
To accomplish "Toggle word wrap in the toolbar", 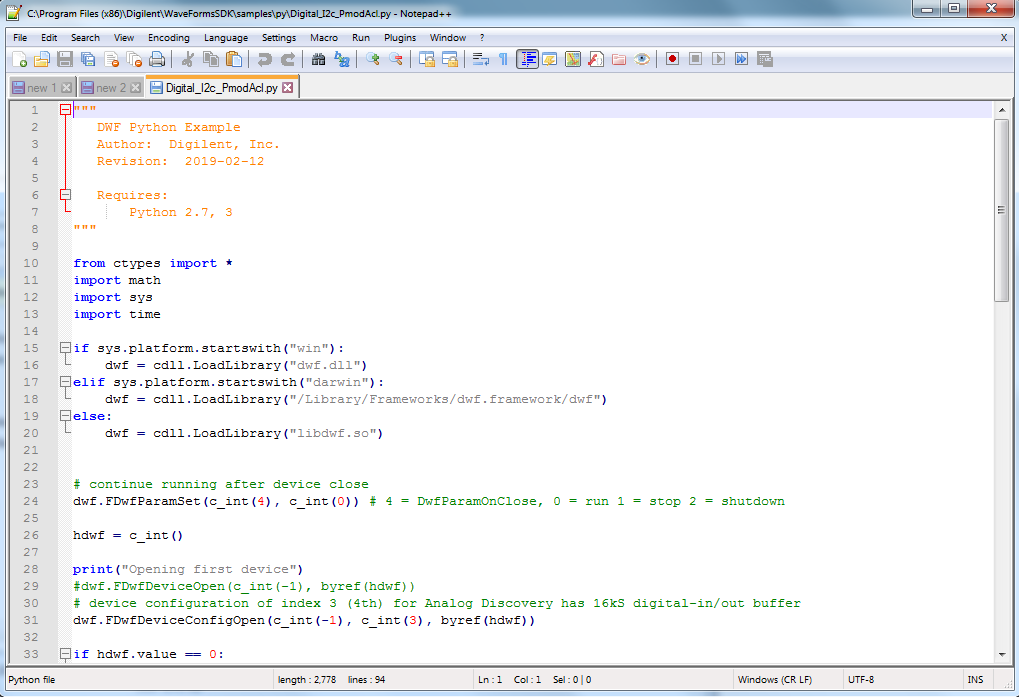I will click(x=480, y=60).
